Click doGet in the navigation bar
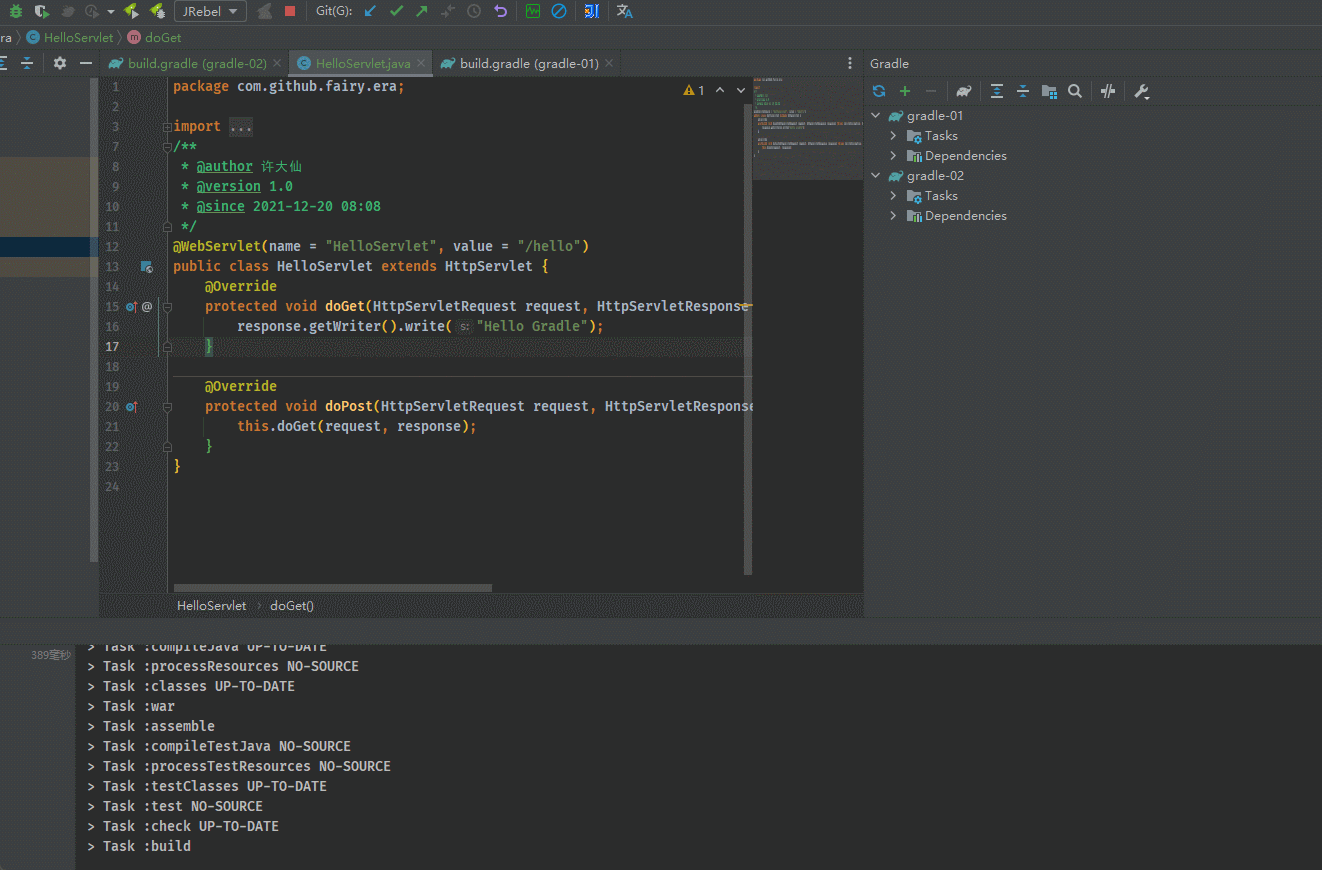The image size is (1322, 870). click(154, 37)
